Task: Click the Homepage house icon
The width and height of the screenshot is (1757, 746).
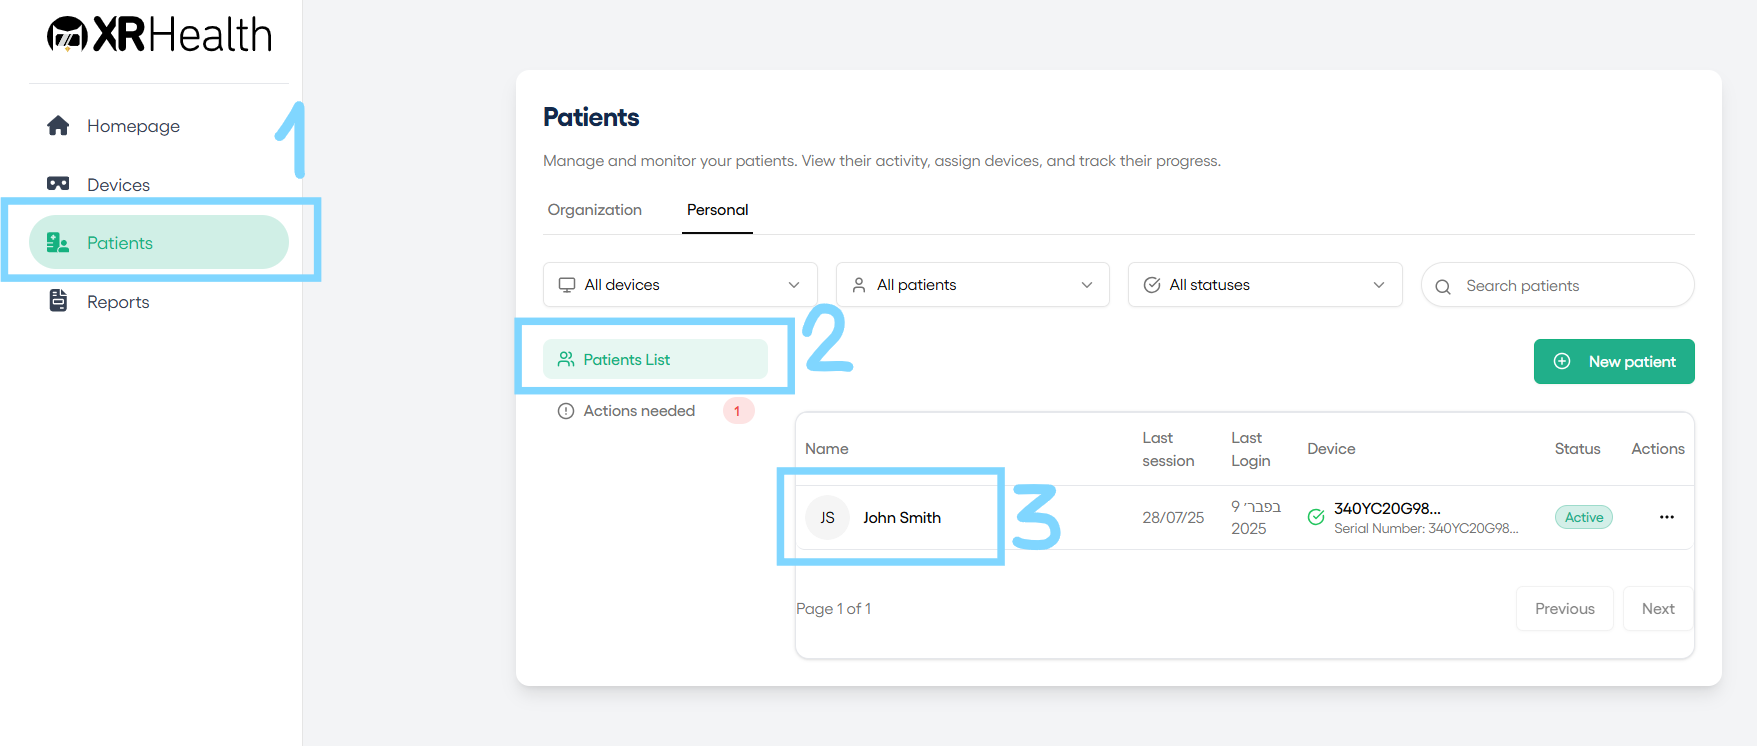Action: point(58,125)
